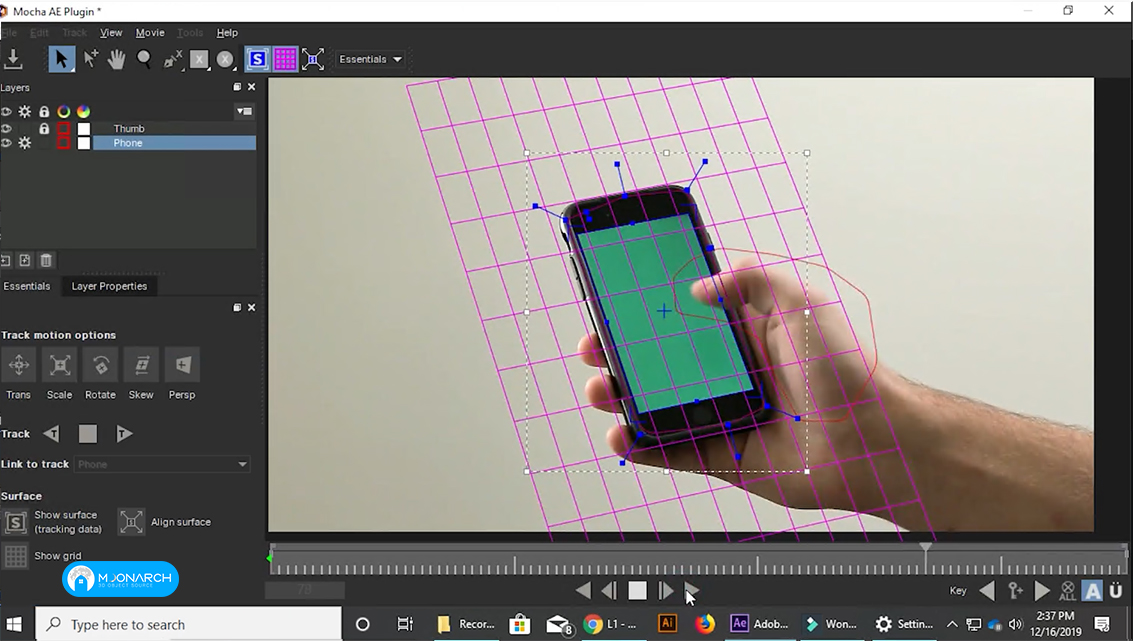Open the Link to track dropdown
This screenshot has width=1133, height=641.
tap(162, 464)
